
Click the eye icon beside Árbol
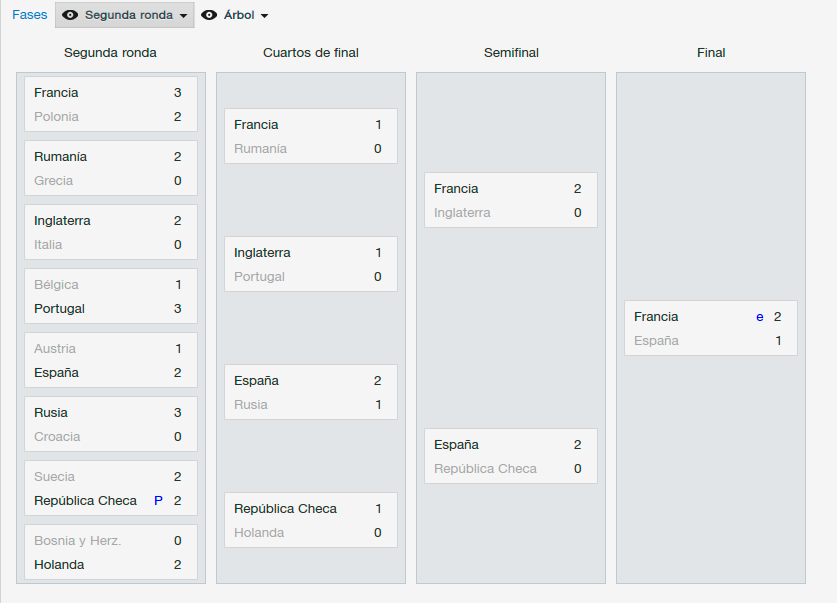point(209,15)
